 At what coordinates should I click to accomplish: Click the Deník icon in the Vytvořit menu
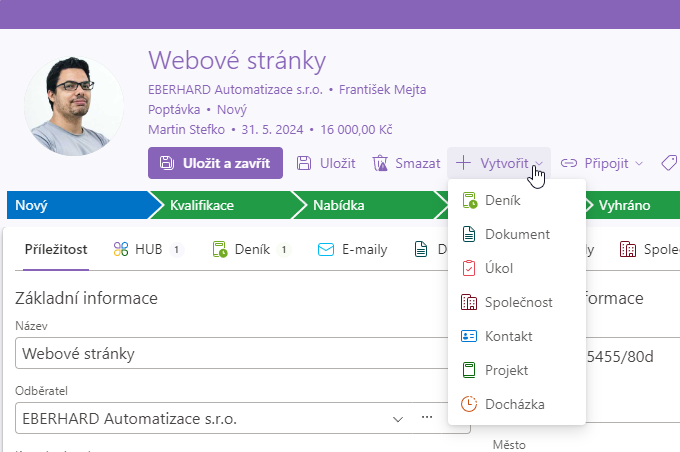click(x=469, y=200)
